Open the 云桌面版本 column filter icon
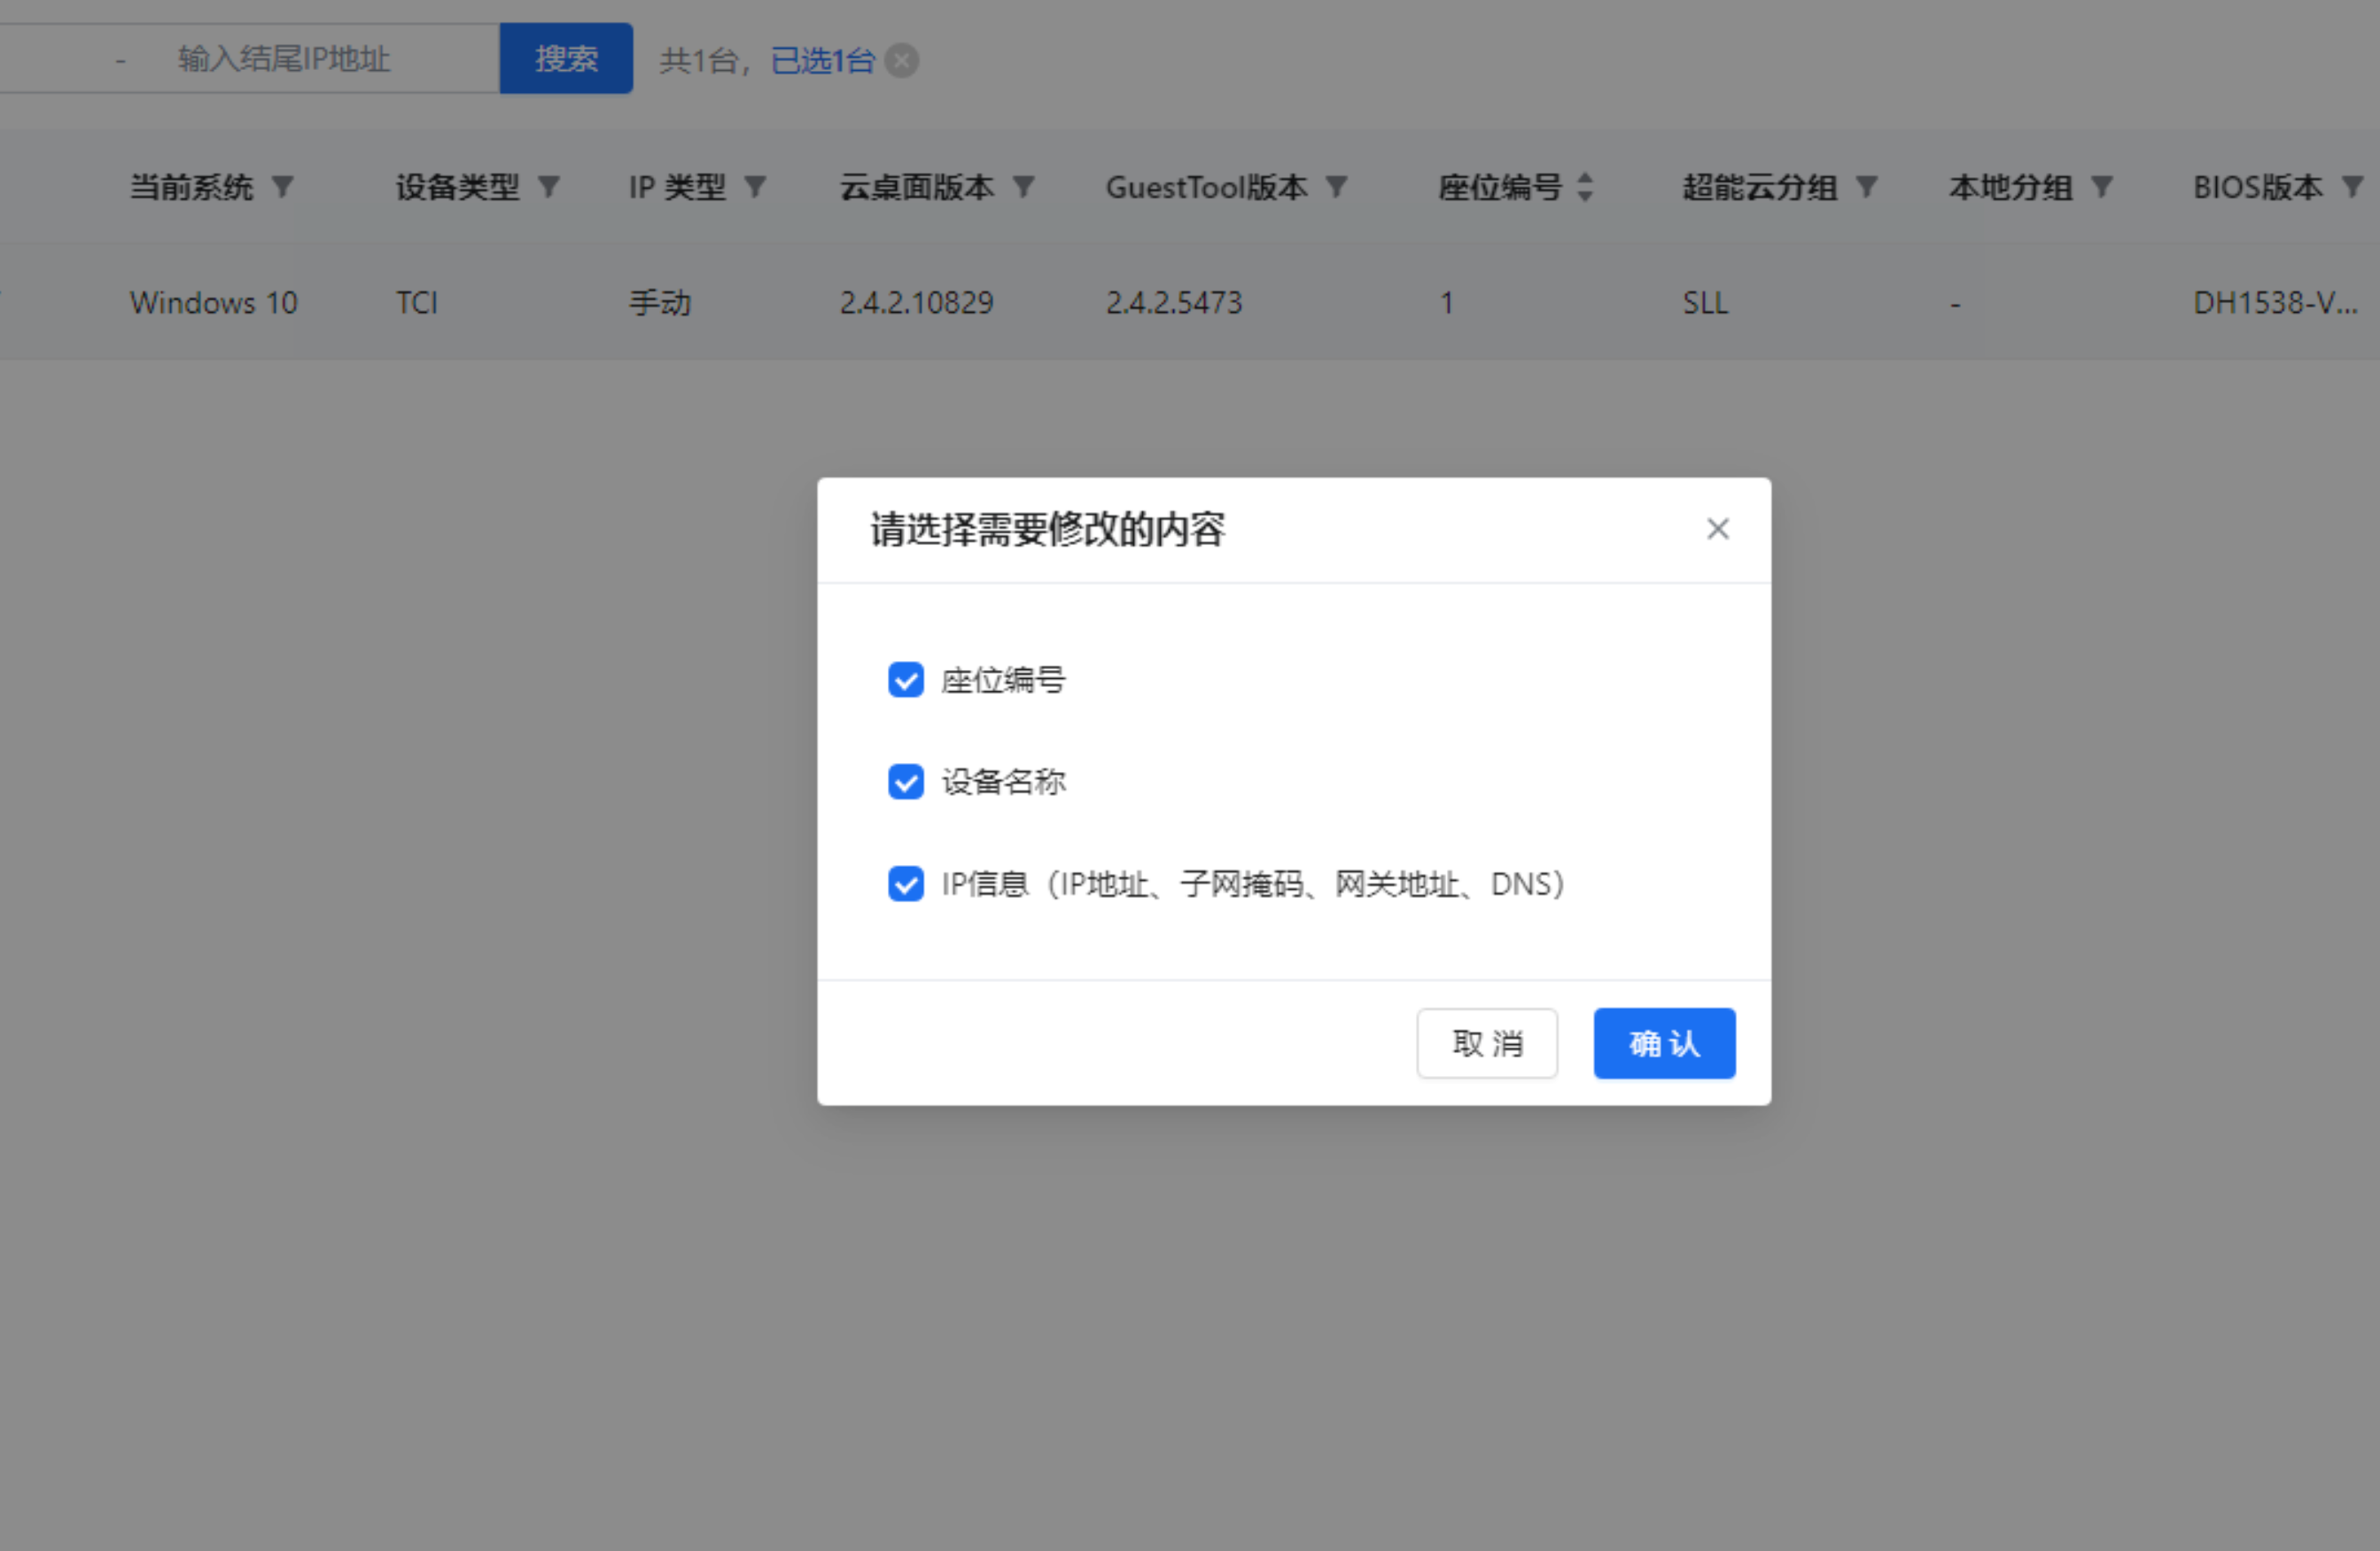This screenshot has height=1551, width=2380. point(1023,186)
